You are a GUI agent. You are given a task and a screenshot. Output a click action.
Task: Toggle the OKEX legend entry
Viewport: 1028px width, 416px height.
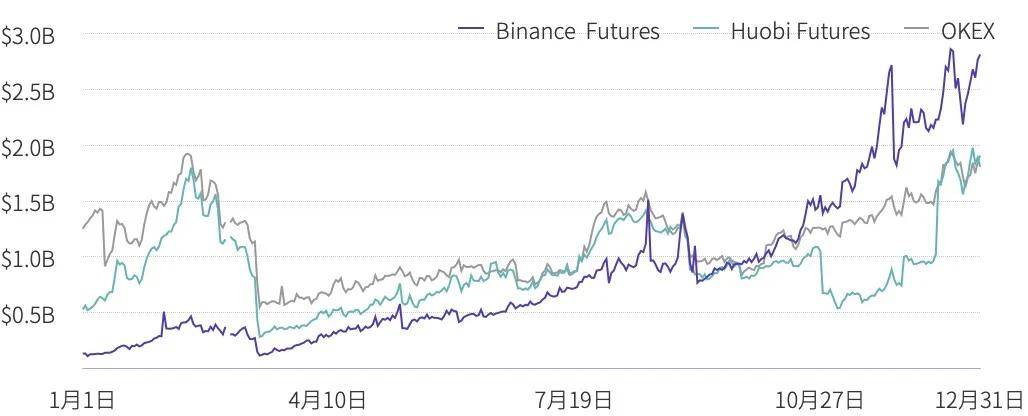(949, 30)
